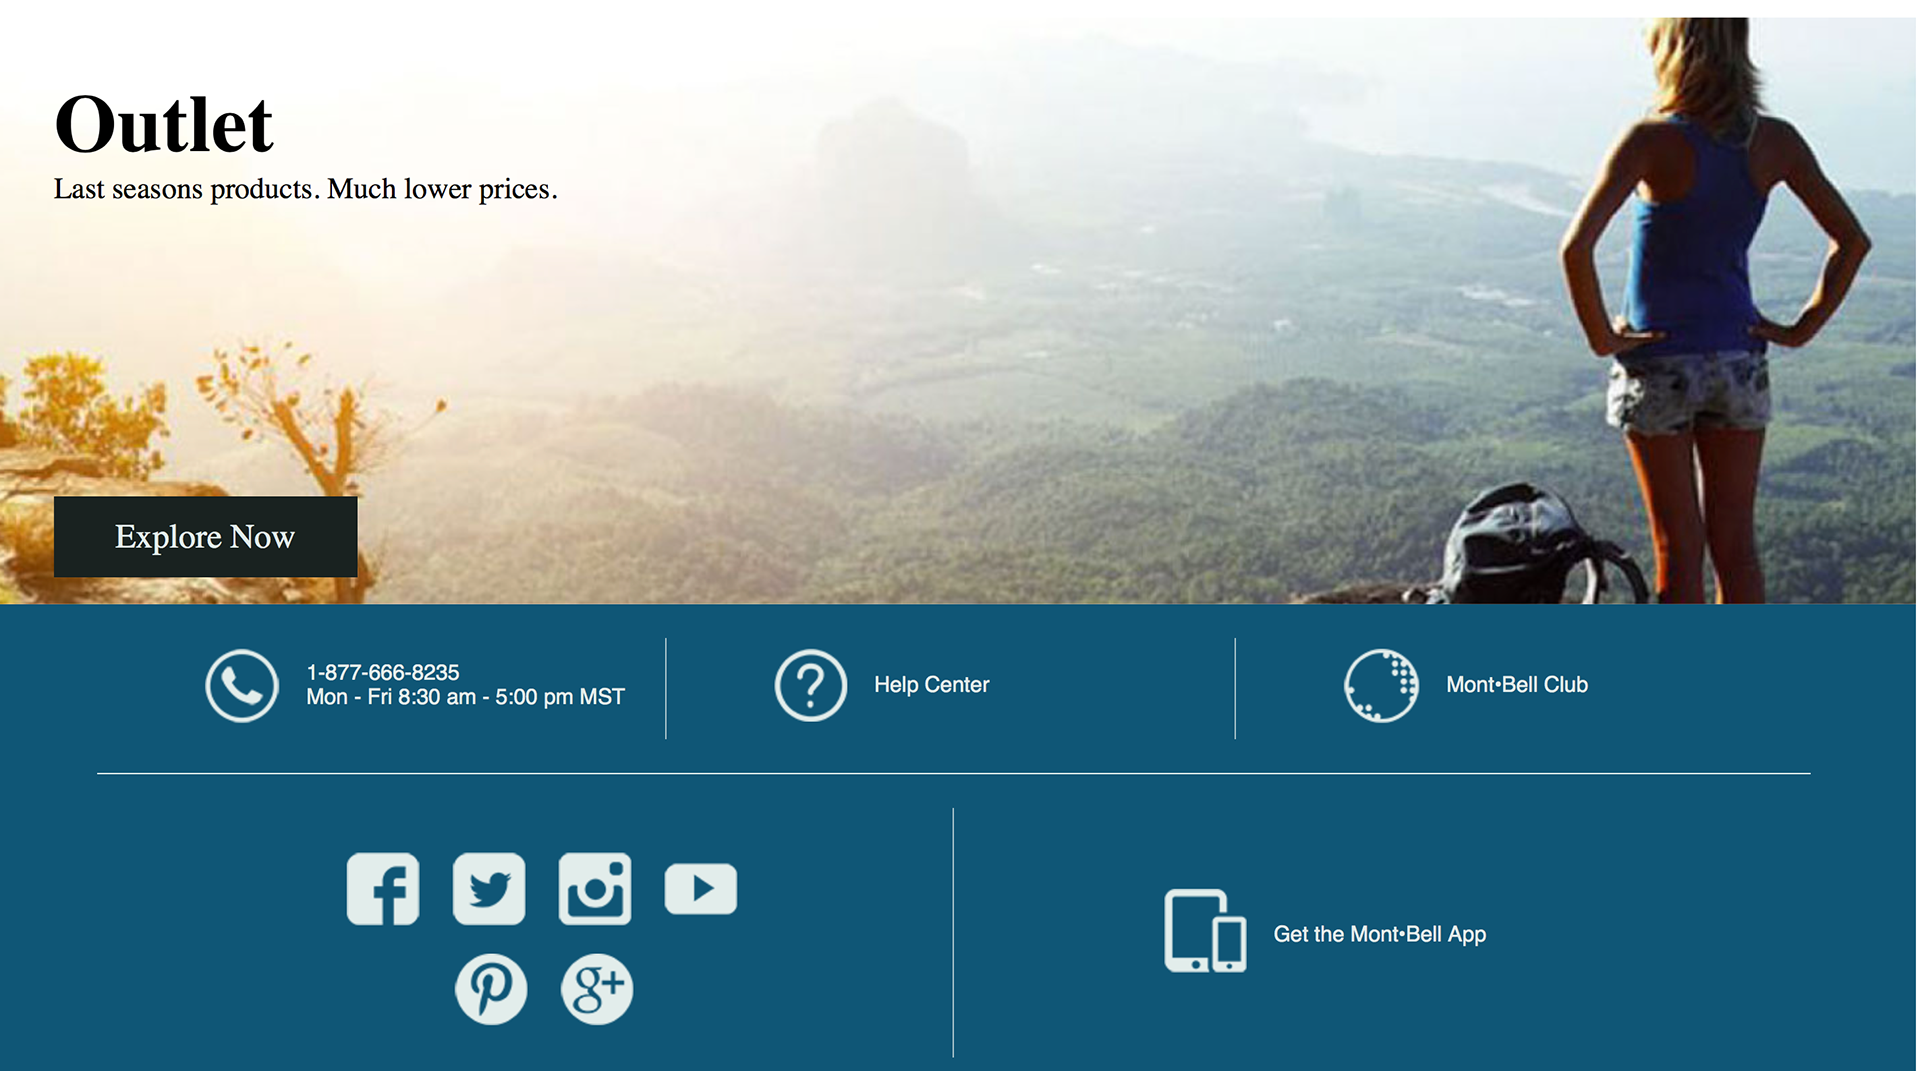Click the Mont-Bell Club dotted circle icon
Screen dimensions: 1920x1071
(x=1381, y=686)
